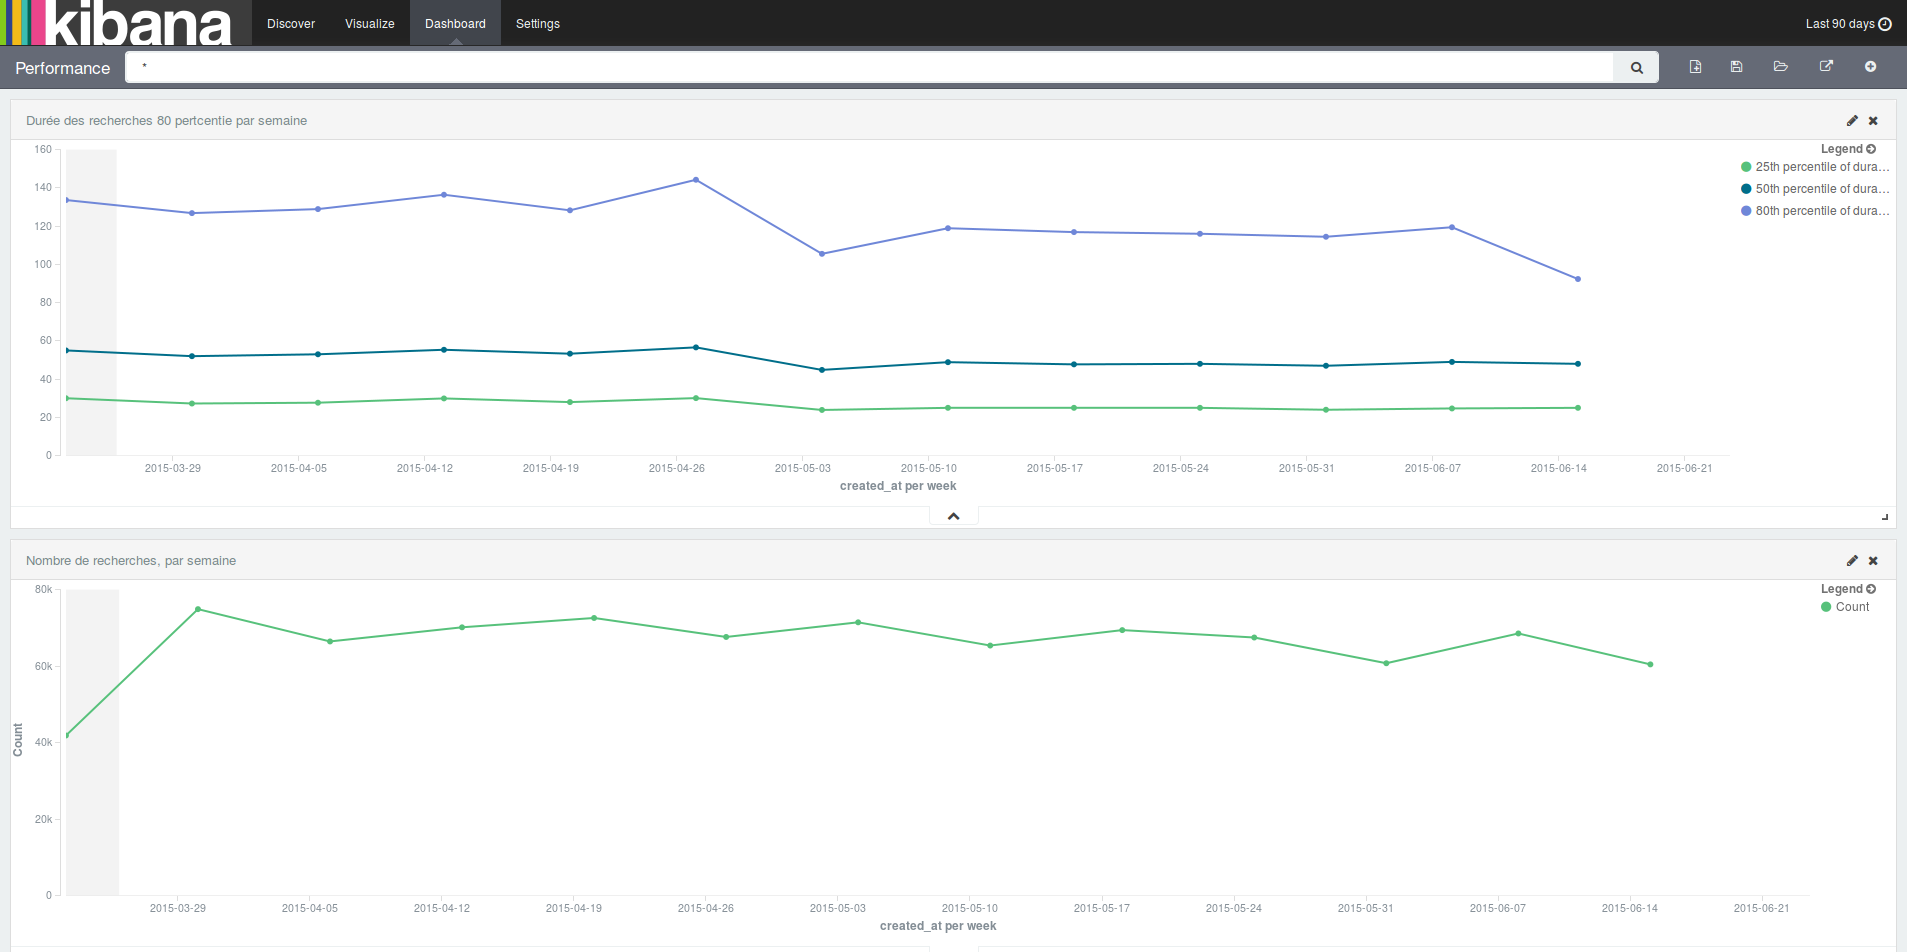Collapse the legend of the Count chart
1907x952 pixels.
tap(1848, 589)
